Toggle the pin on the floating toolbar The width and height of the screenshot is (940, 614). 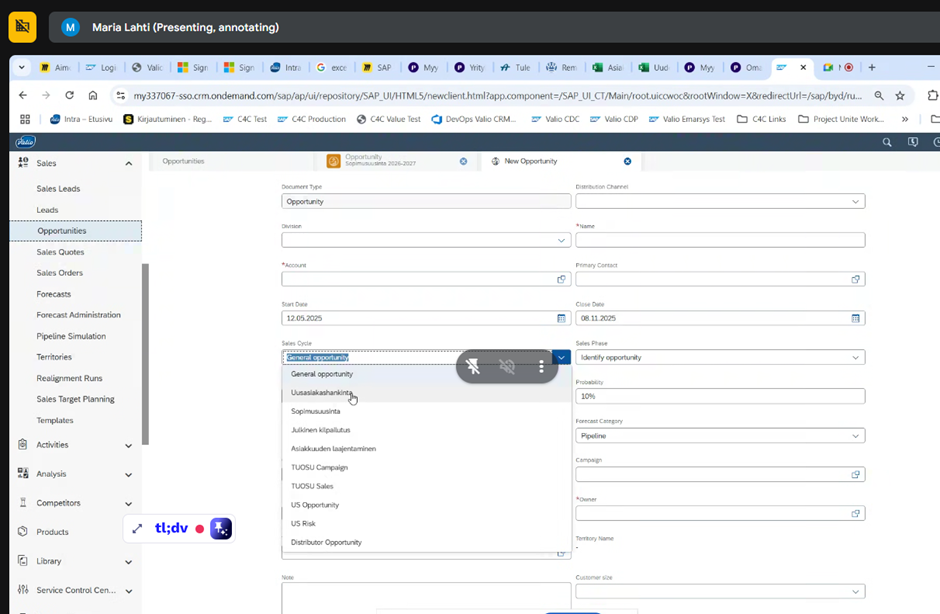[x=473, y=367]
